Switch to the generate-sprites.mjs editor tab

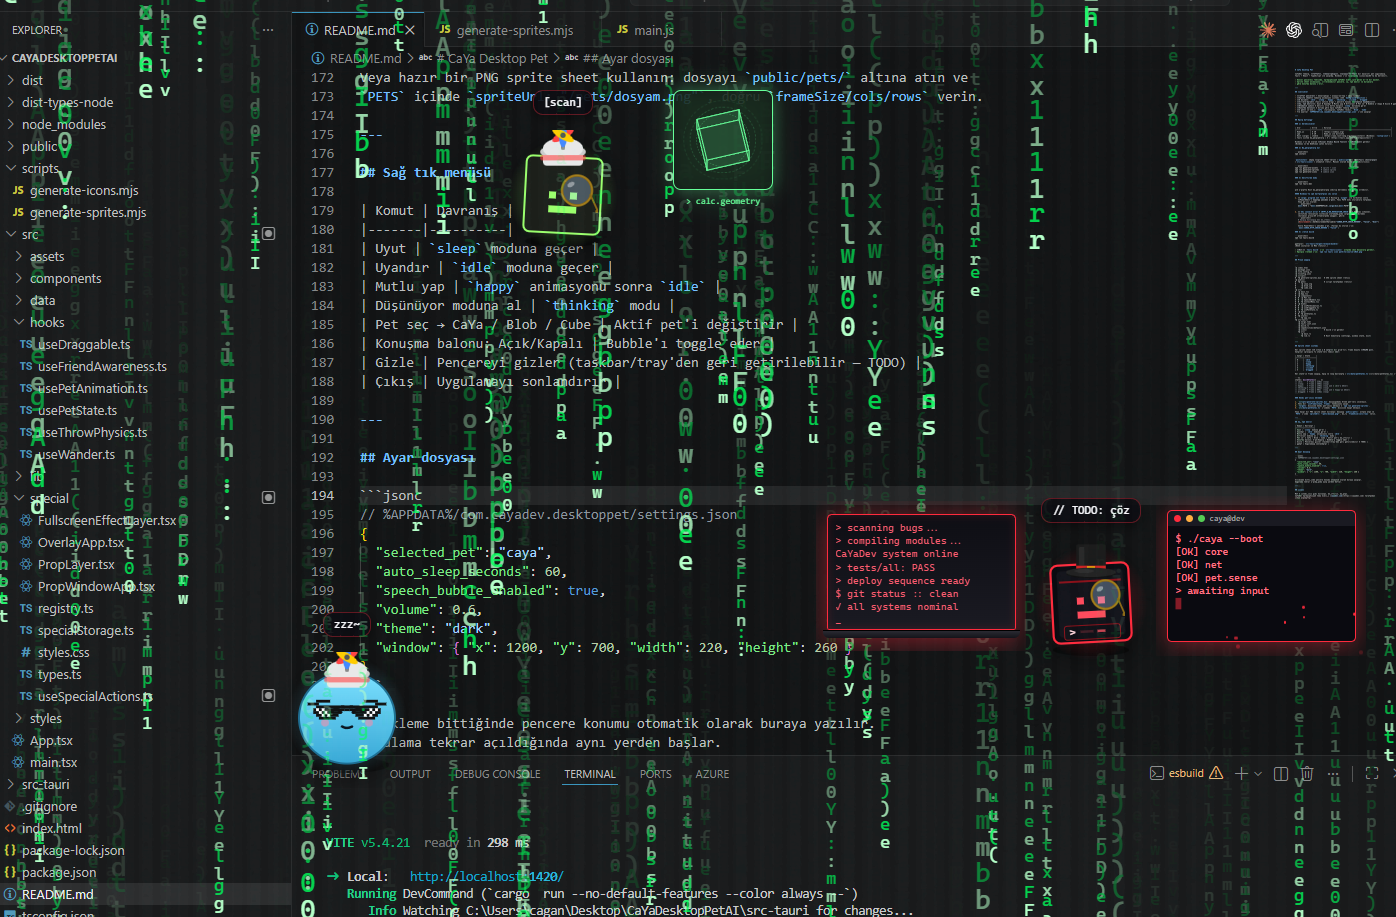coord(514,30)
